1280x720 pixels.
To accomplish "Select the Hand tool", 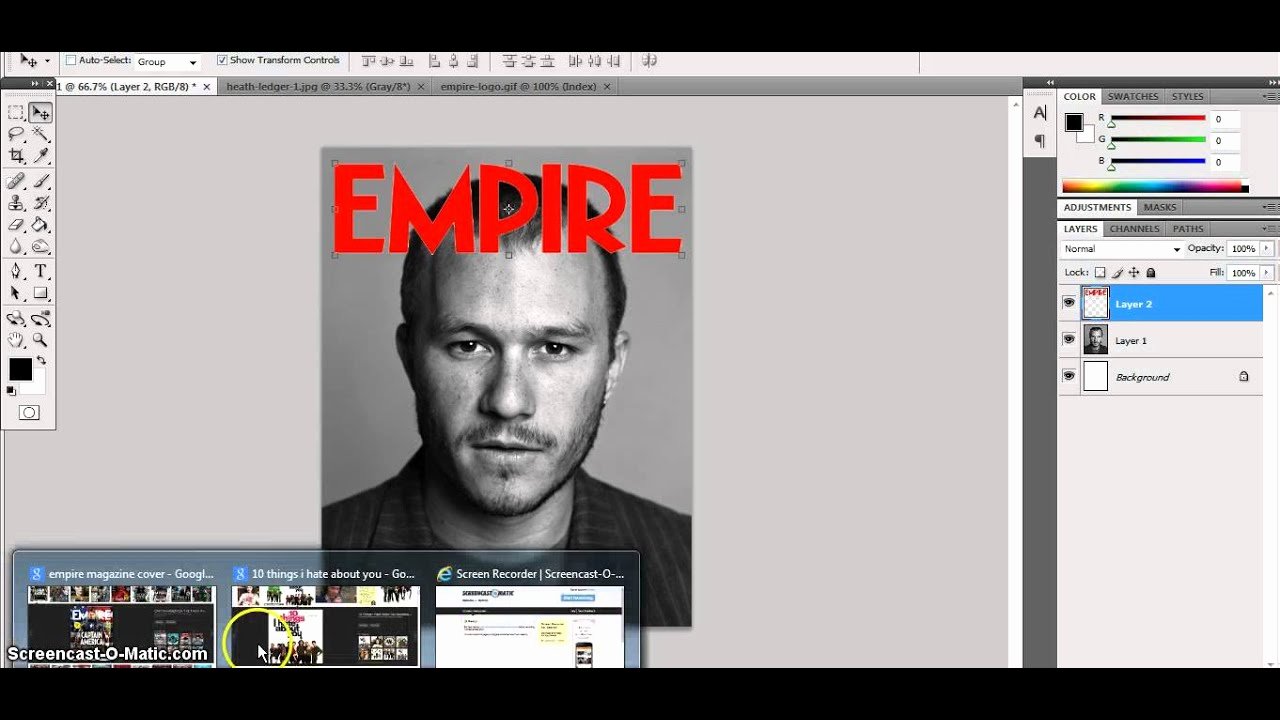I will (16, 340).
